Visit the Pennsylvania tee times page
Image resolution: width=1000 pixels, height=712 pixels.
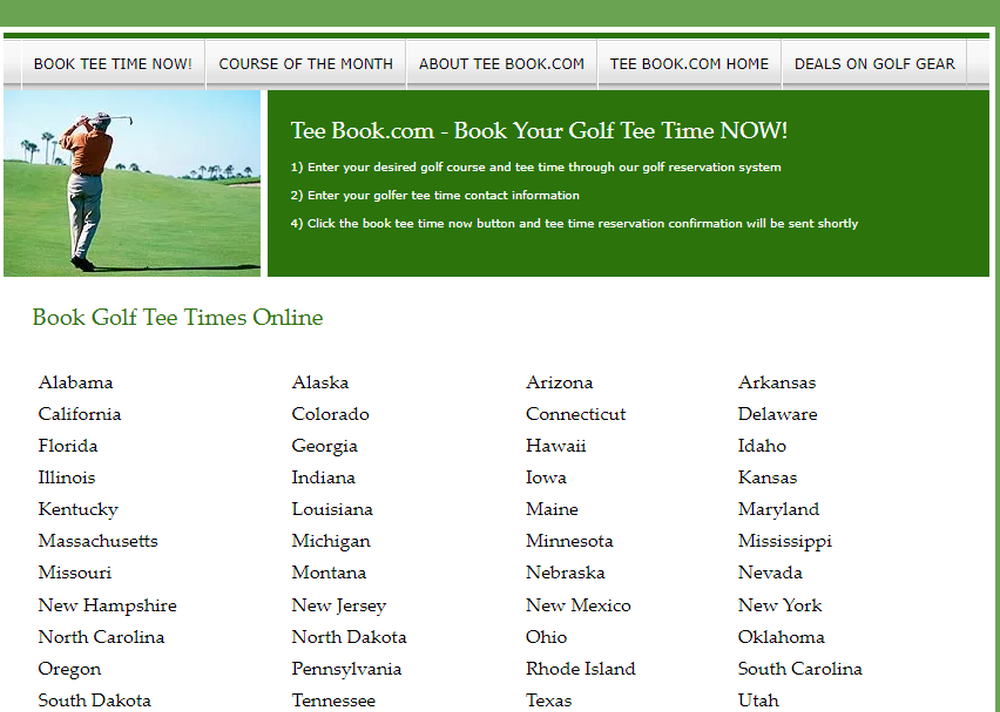click(347, 670)
